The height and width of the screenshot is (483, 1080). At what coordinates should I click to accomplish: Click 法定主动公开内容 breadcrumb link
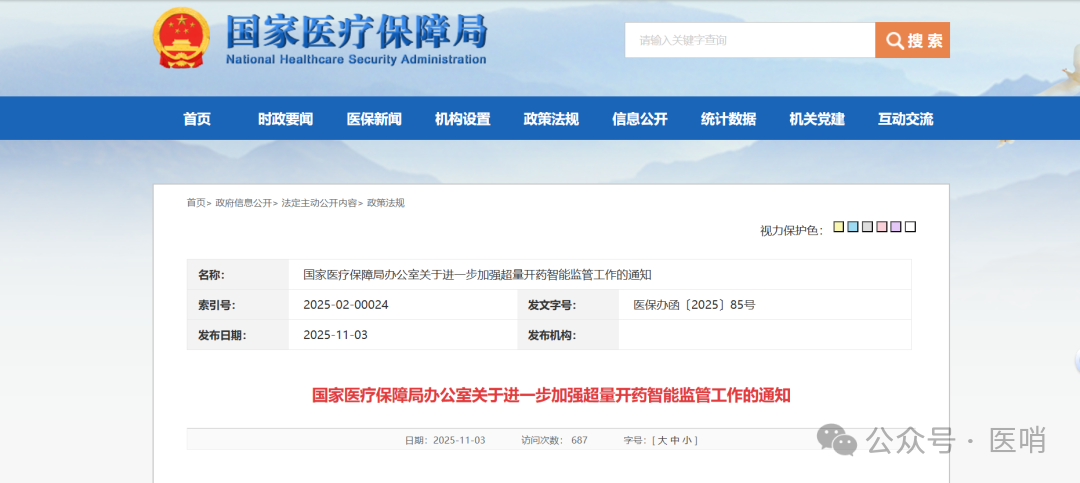[x=318, y=203]
